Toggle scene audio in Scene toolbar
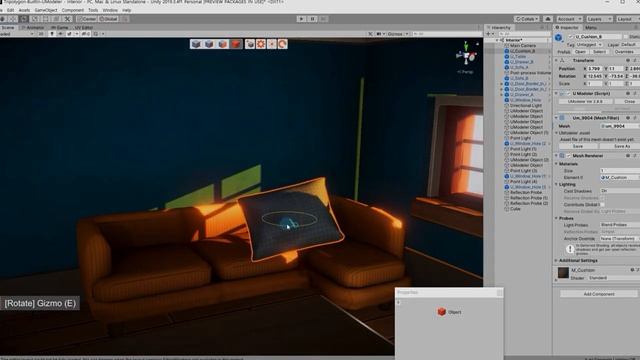Screen dimensions: 640x360 point(60,34)
